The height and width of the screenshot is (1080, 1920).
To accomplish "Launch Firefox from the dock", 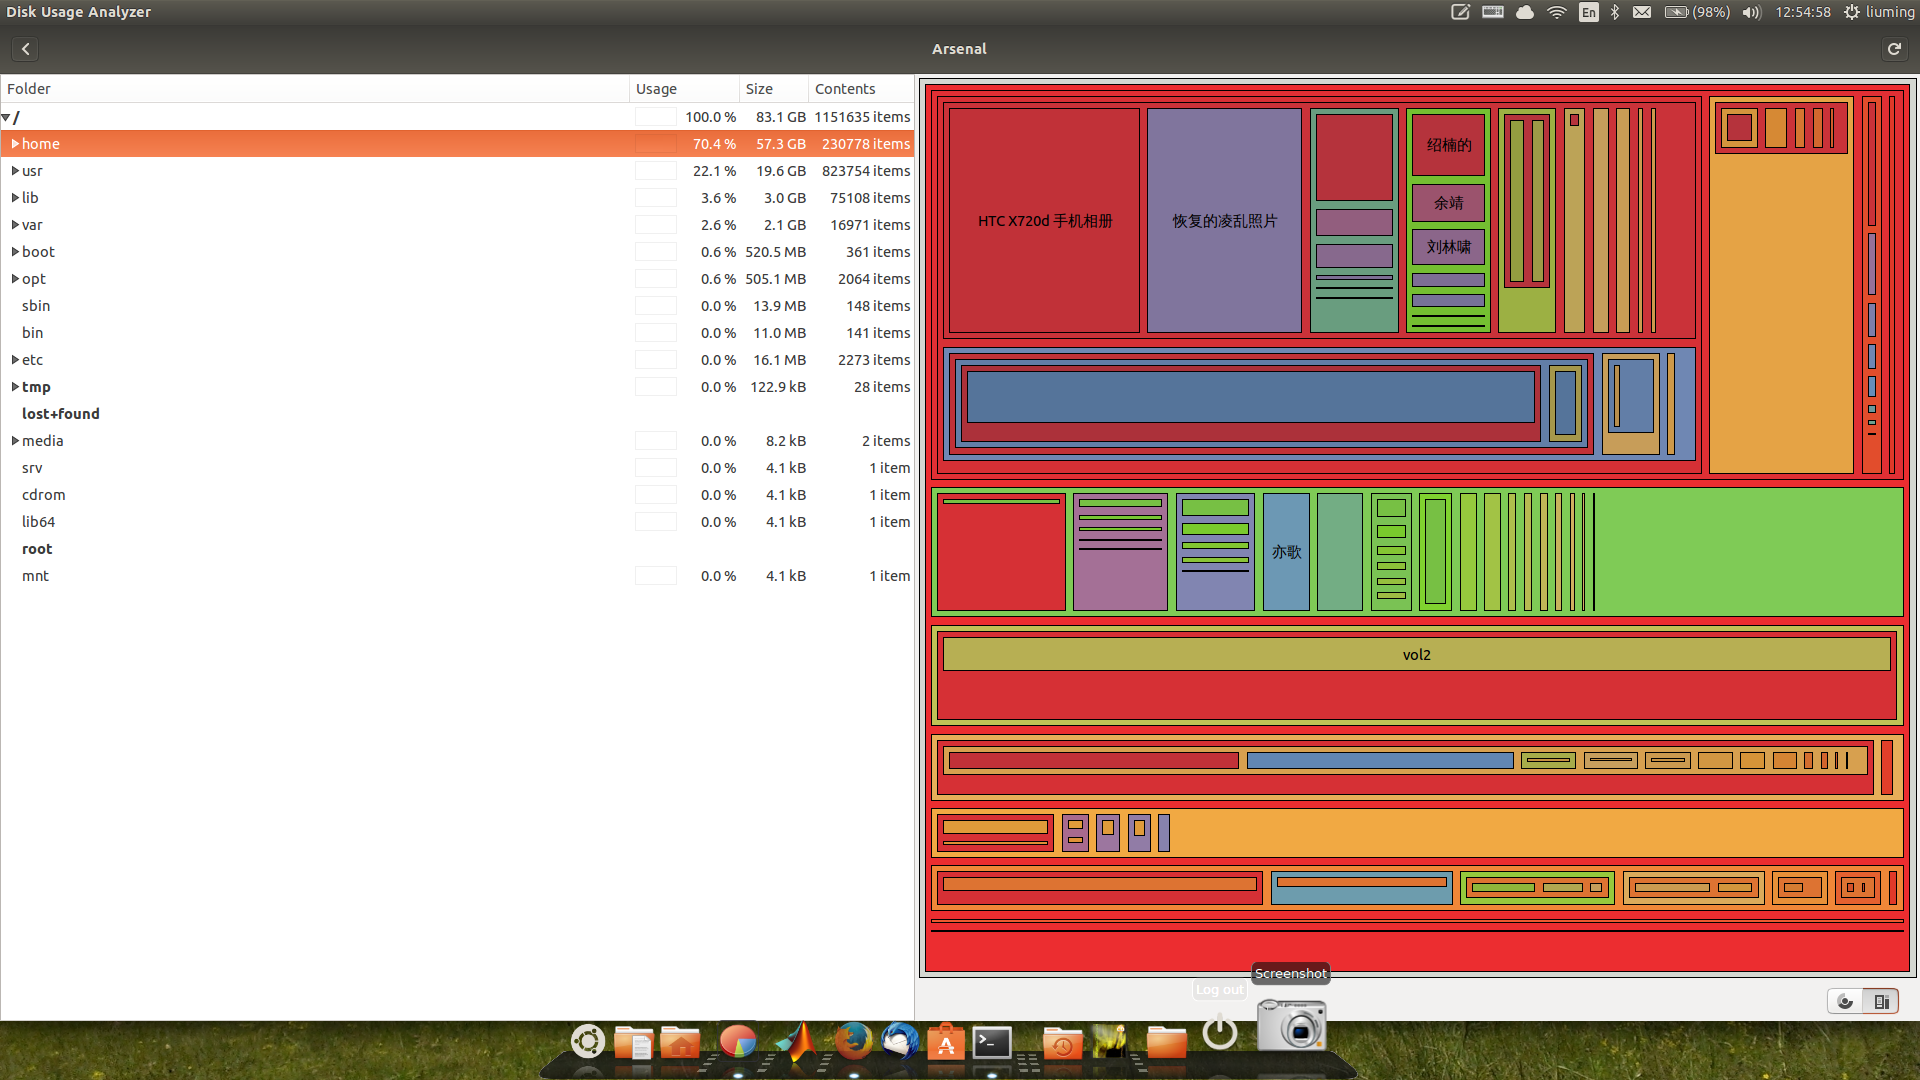I will coord(853,1042).
